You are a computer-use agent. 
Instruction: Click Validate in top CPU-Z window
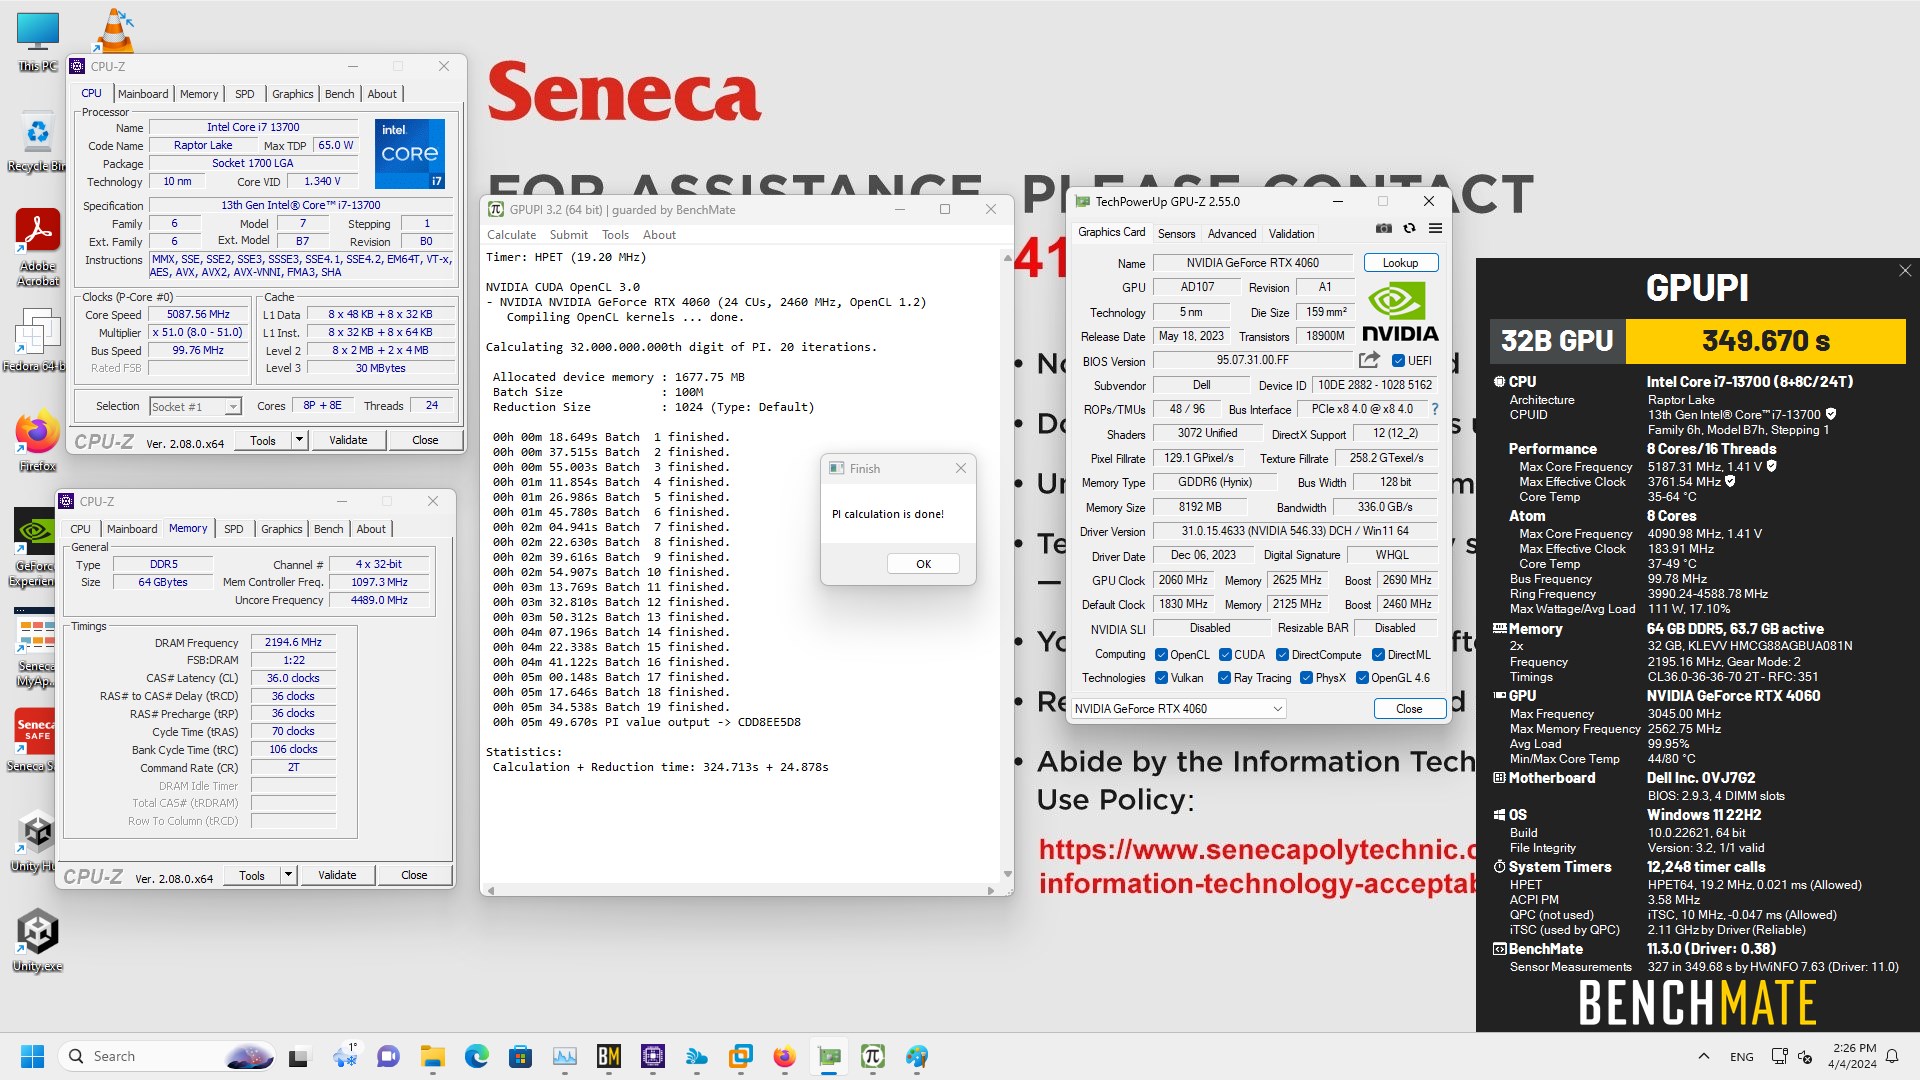point(348,440)
